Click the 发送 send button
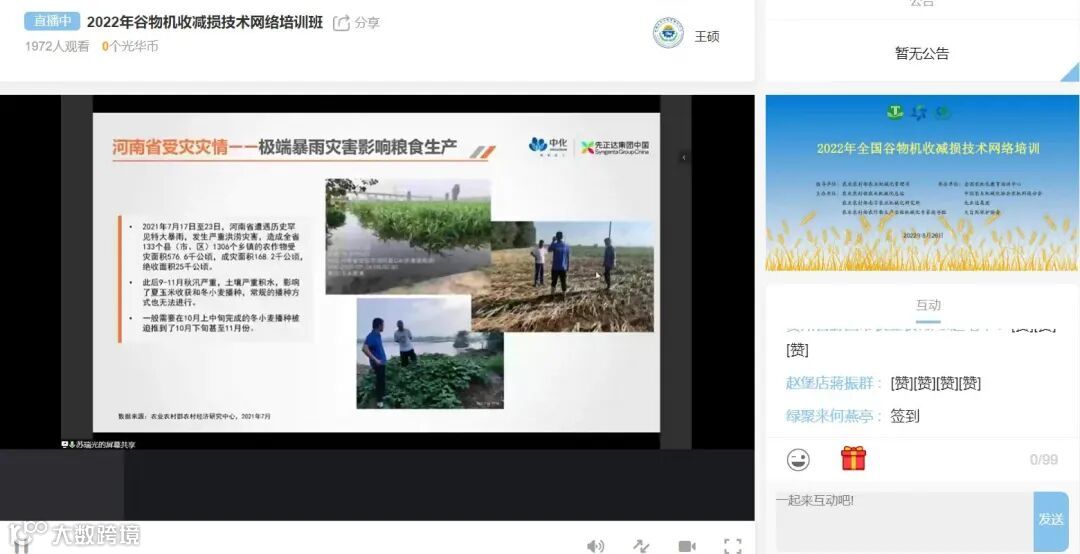Image resolution: width=1080 pixels, height=554 pixels. tap(1050, 520)
